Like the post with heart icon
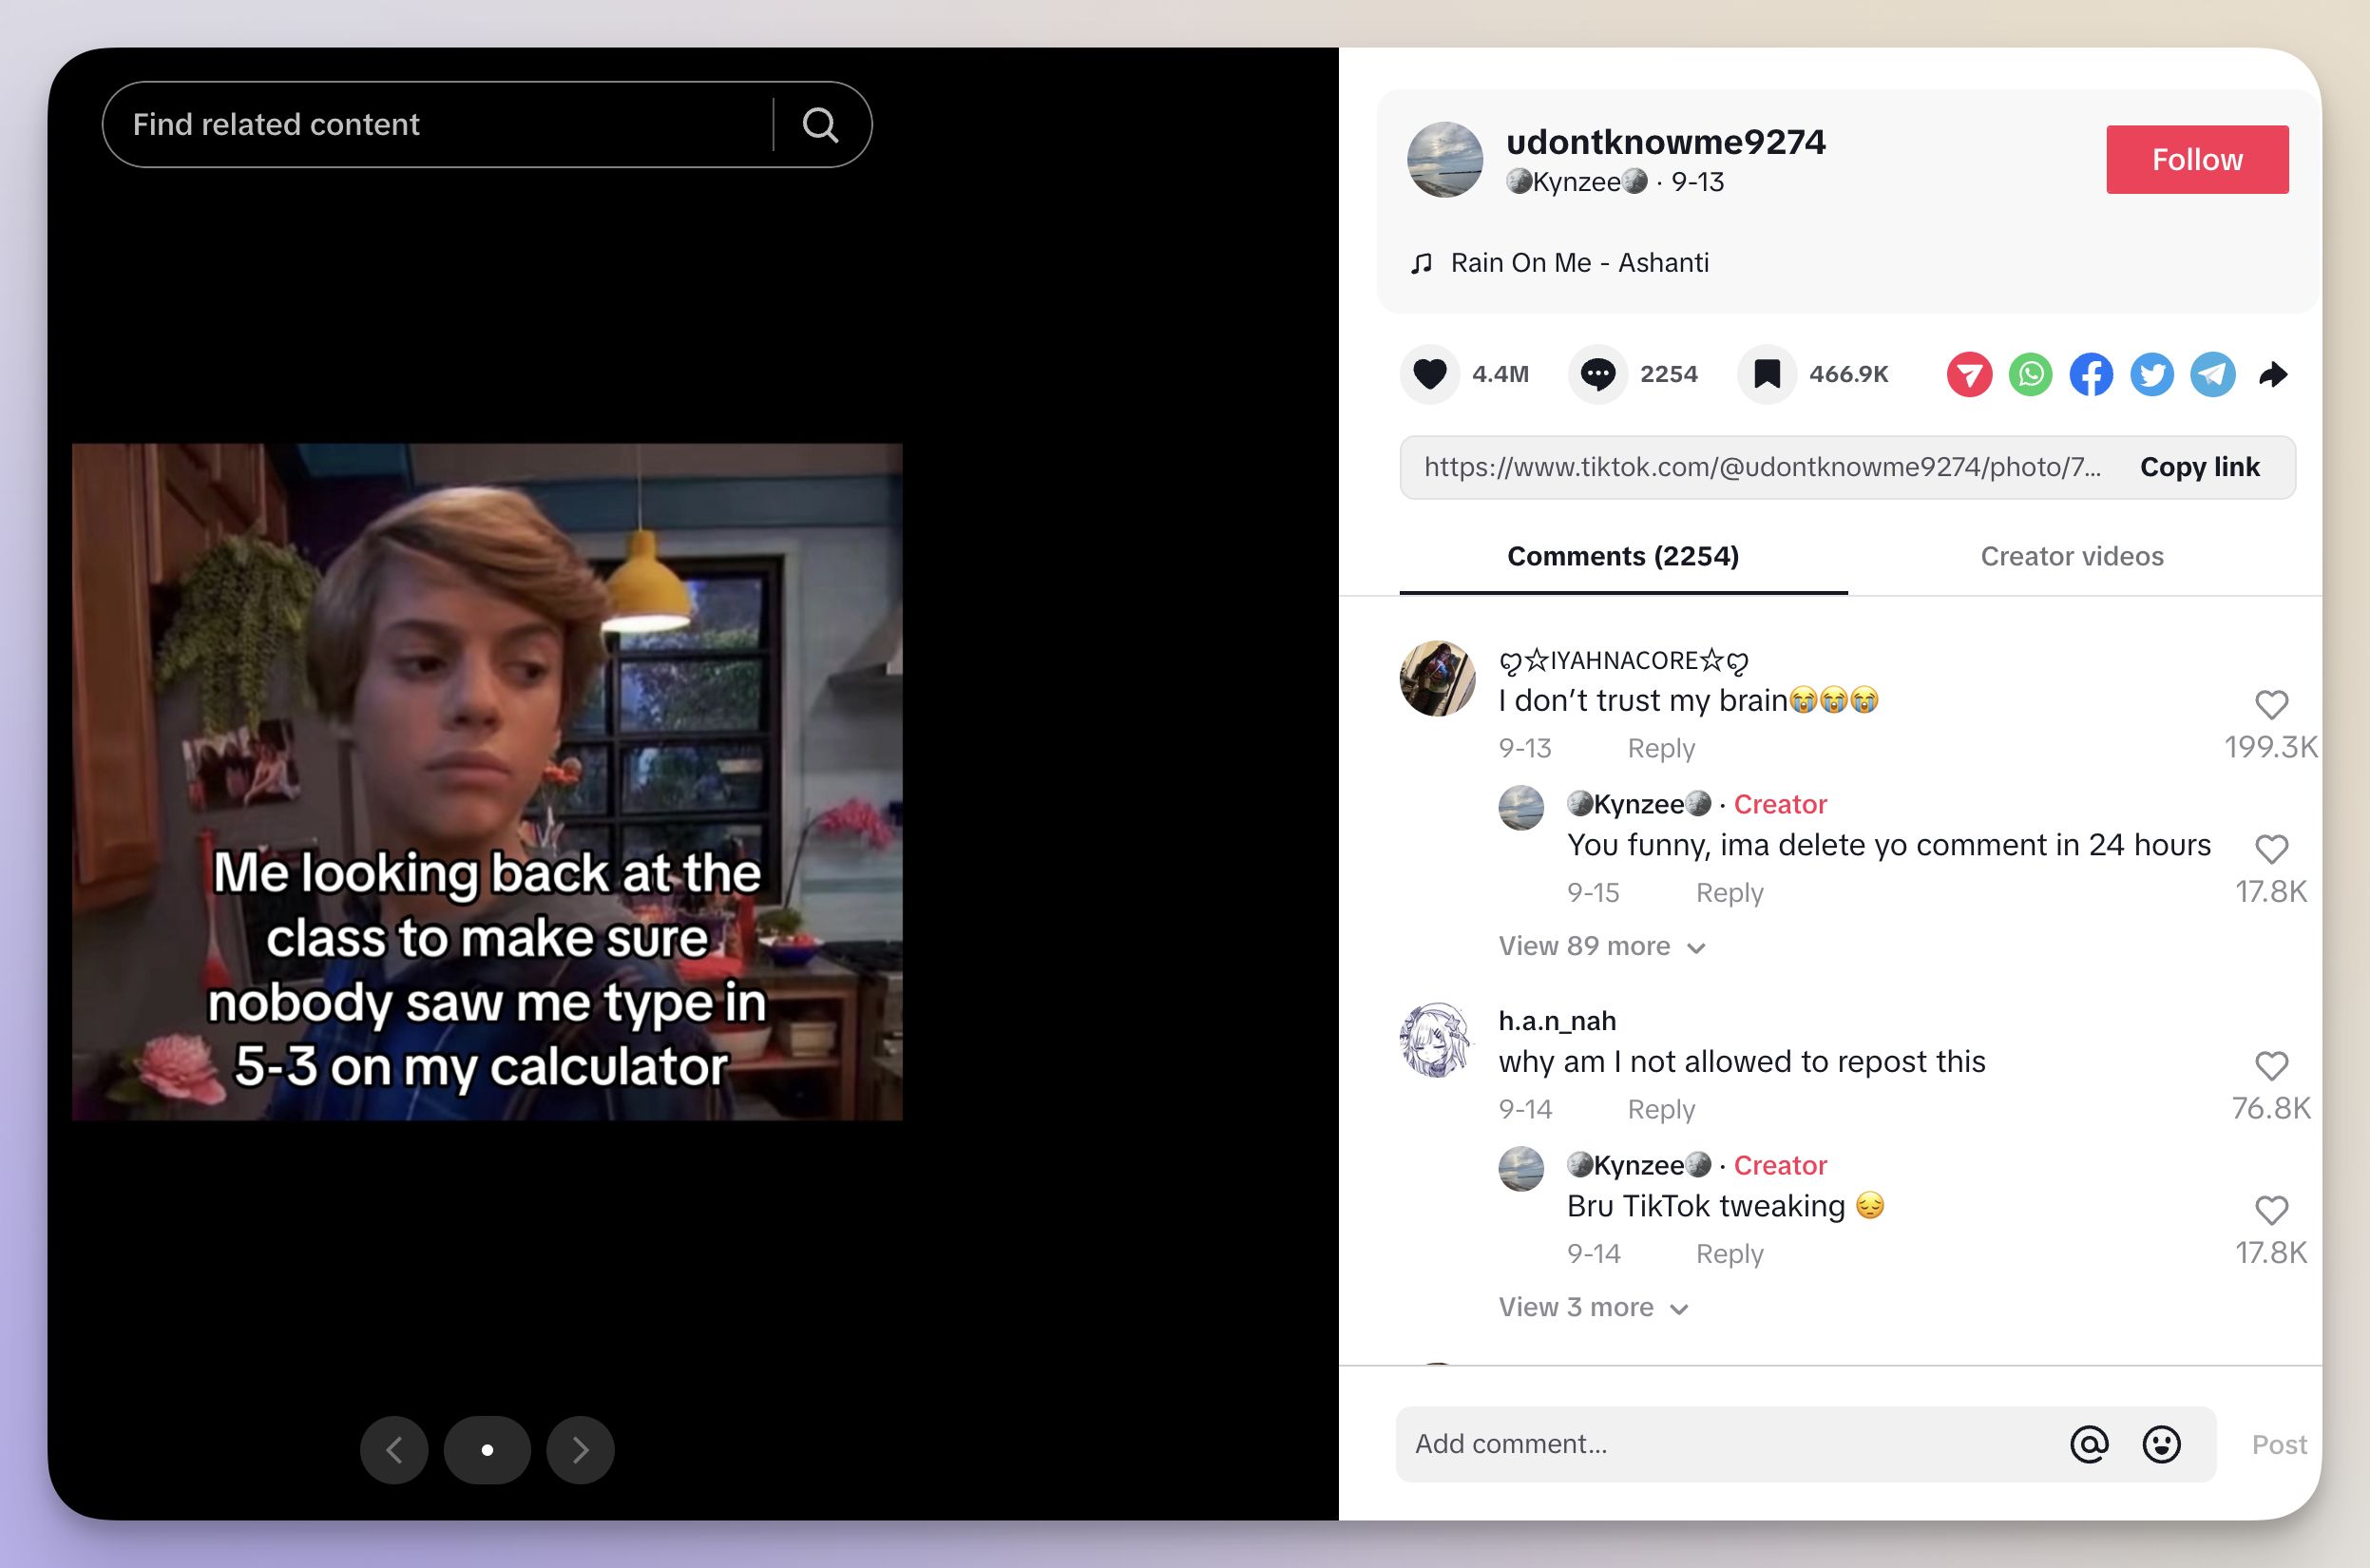This screenshot has width=2370, height=1568. (1430, 374)
